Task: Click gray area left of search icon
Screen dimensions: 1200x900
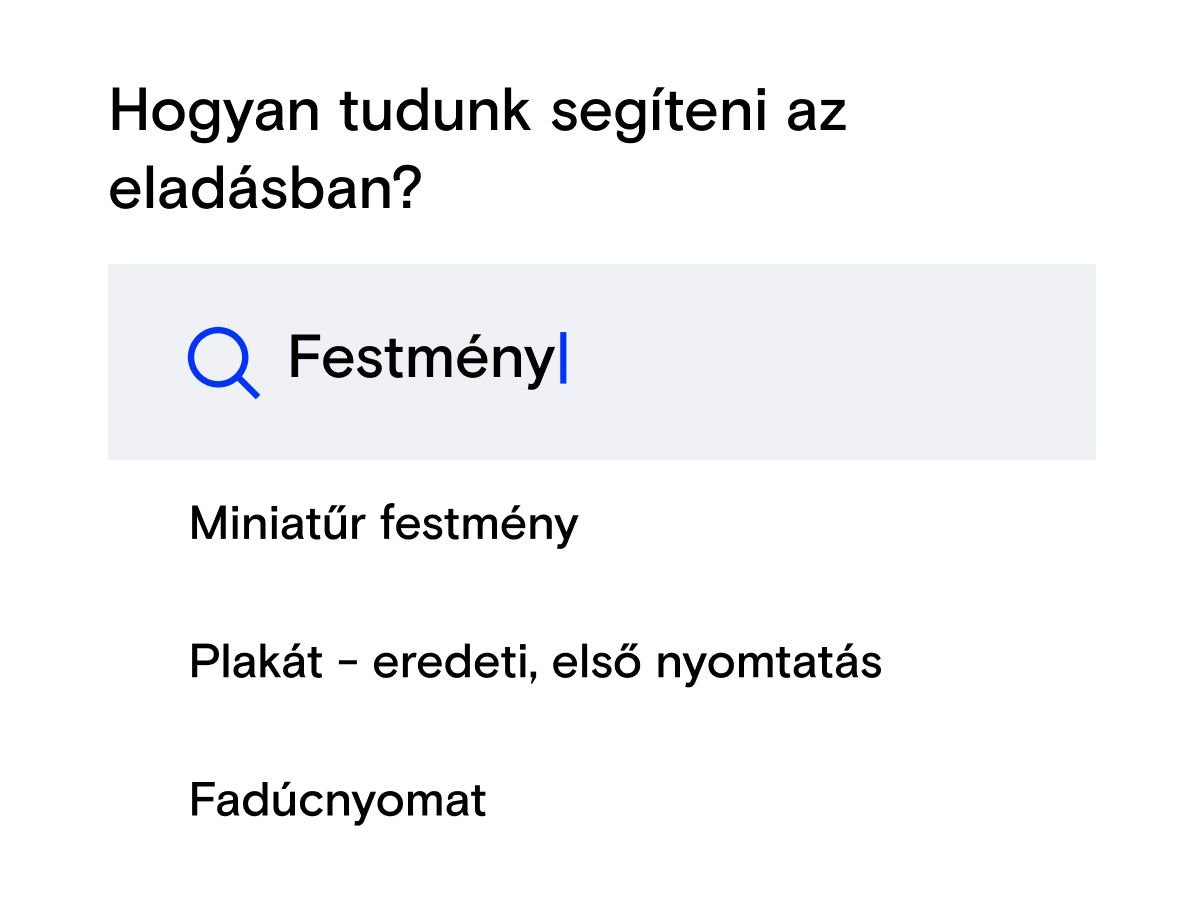Action: (x=147, y=362)
